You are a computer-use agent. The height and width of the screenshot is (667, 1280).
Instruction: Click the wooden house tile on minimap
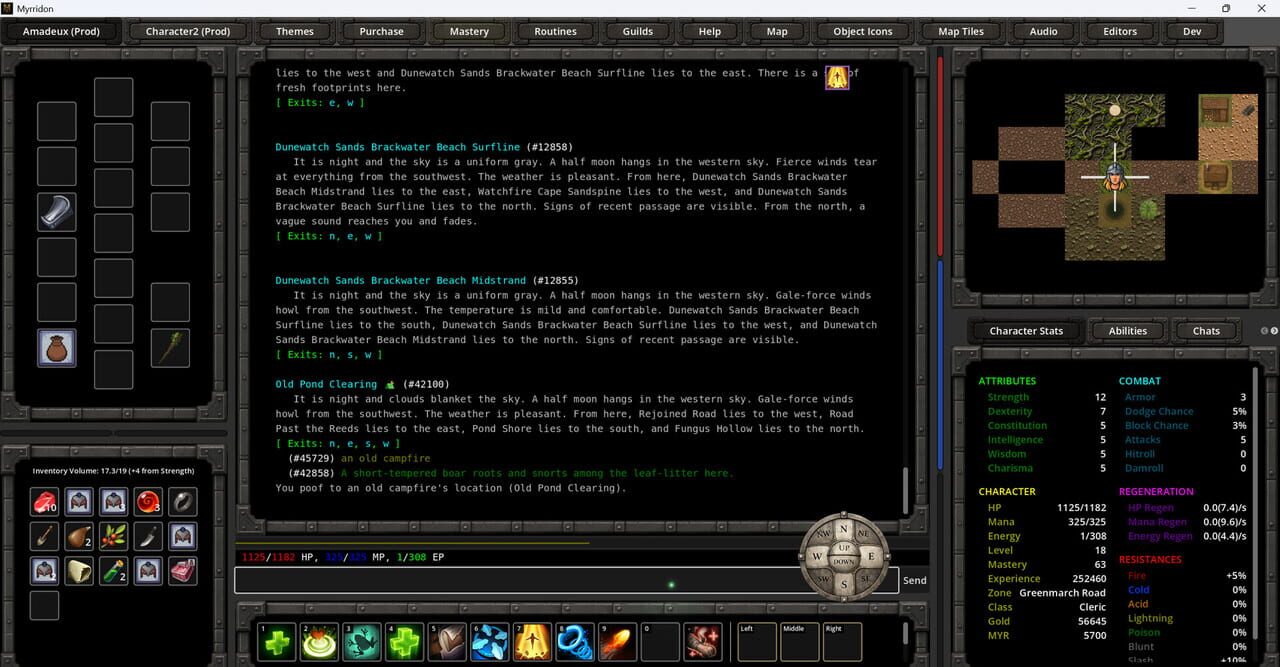(1215, 110)
